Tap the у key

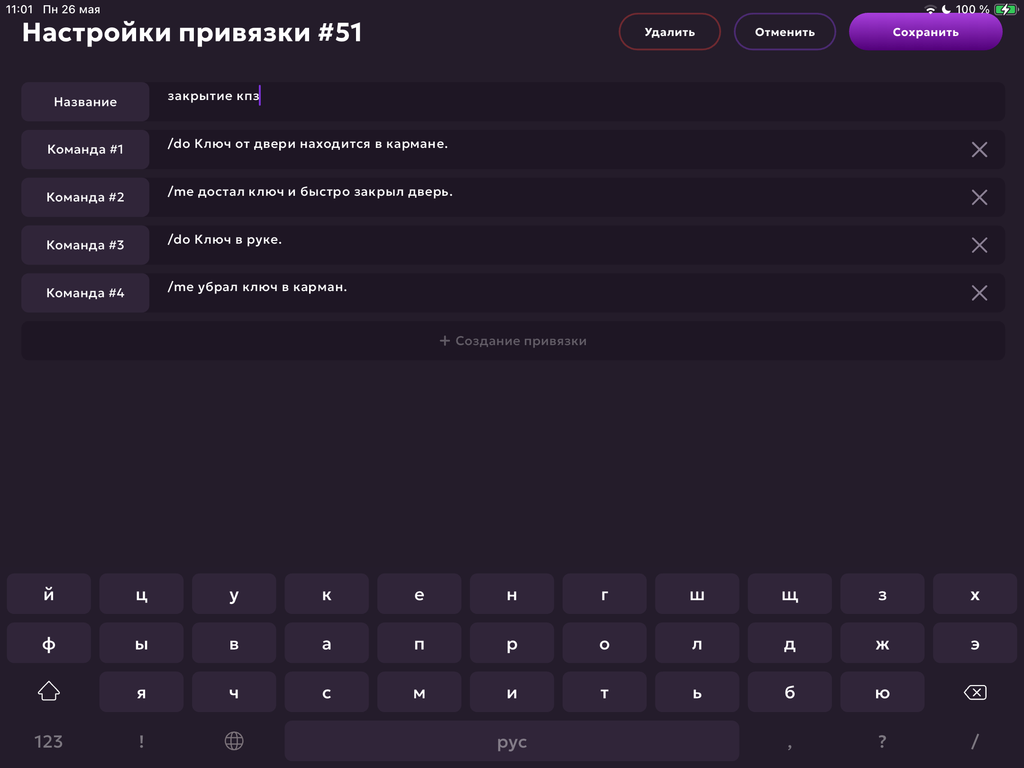click(x=234, y=594)
